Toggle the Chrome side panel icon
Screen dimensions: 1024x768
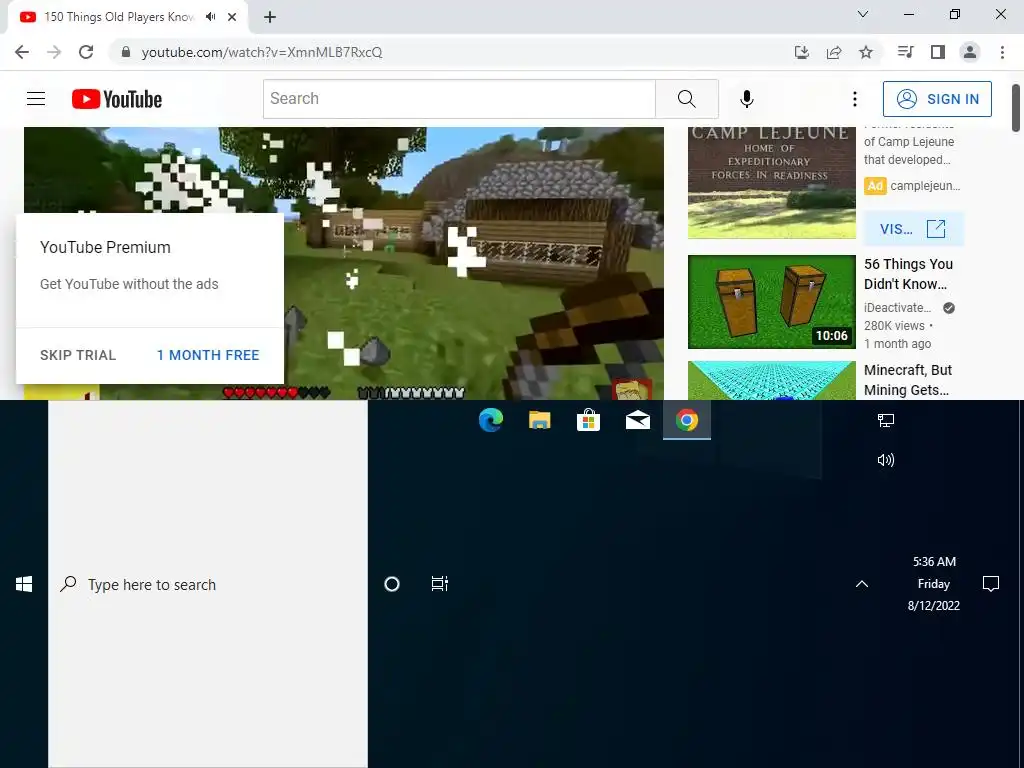point(938,52)
